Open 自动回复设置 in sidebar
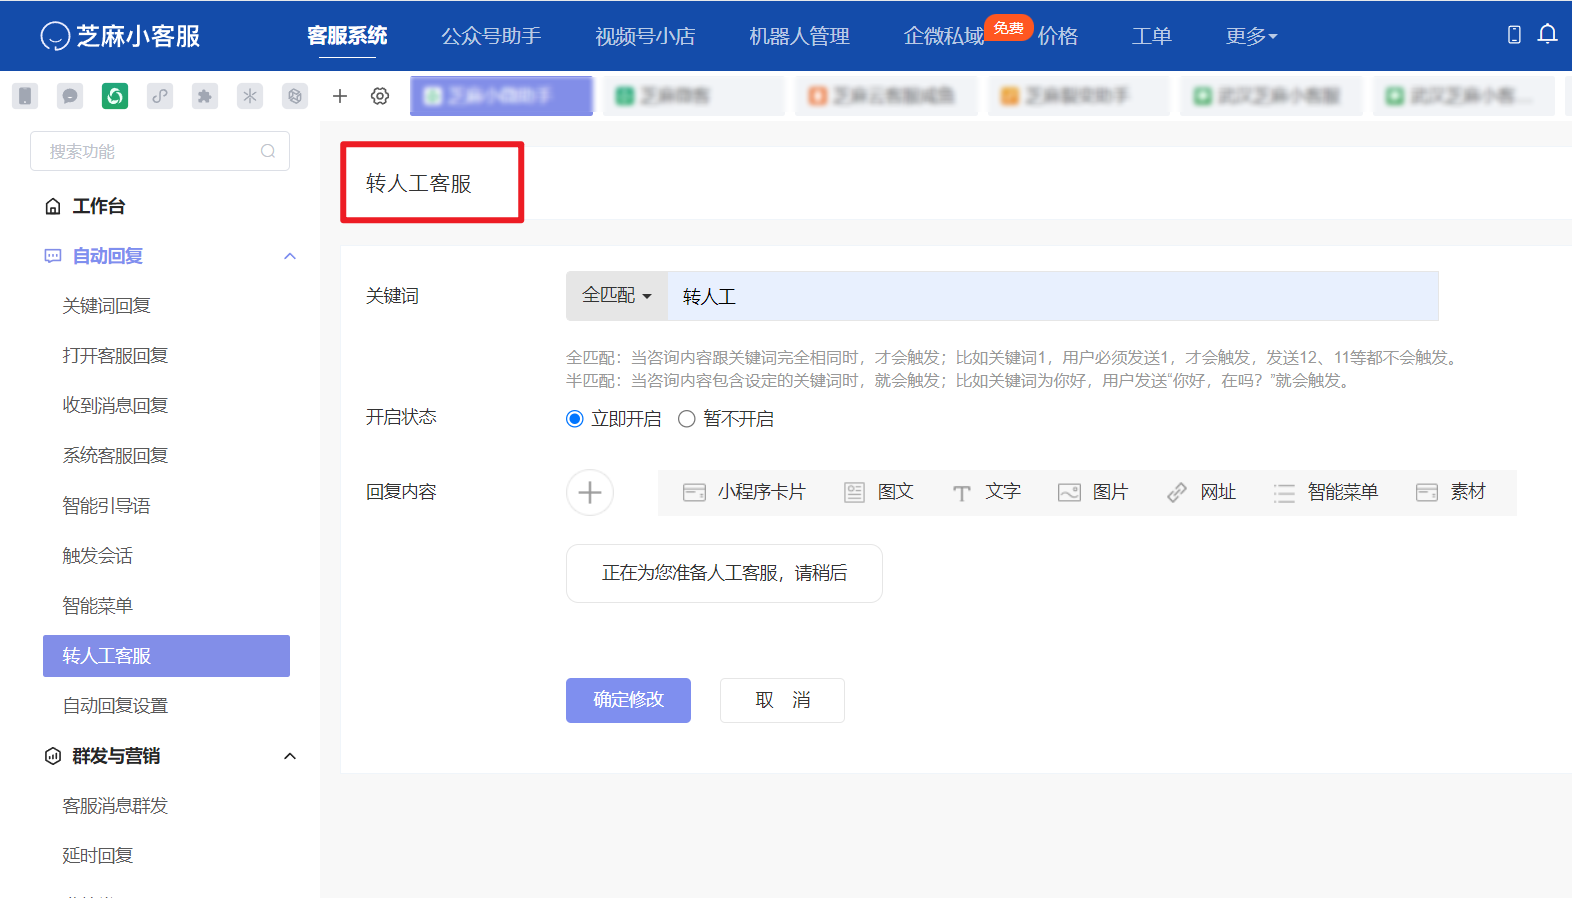This screenshot has height=898, width=1572. click(115, 706)
